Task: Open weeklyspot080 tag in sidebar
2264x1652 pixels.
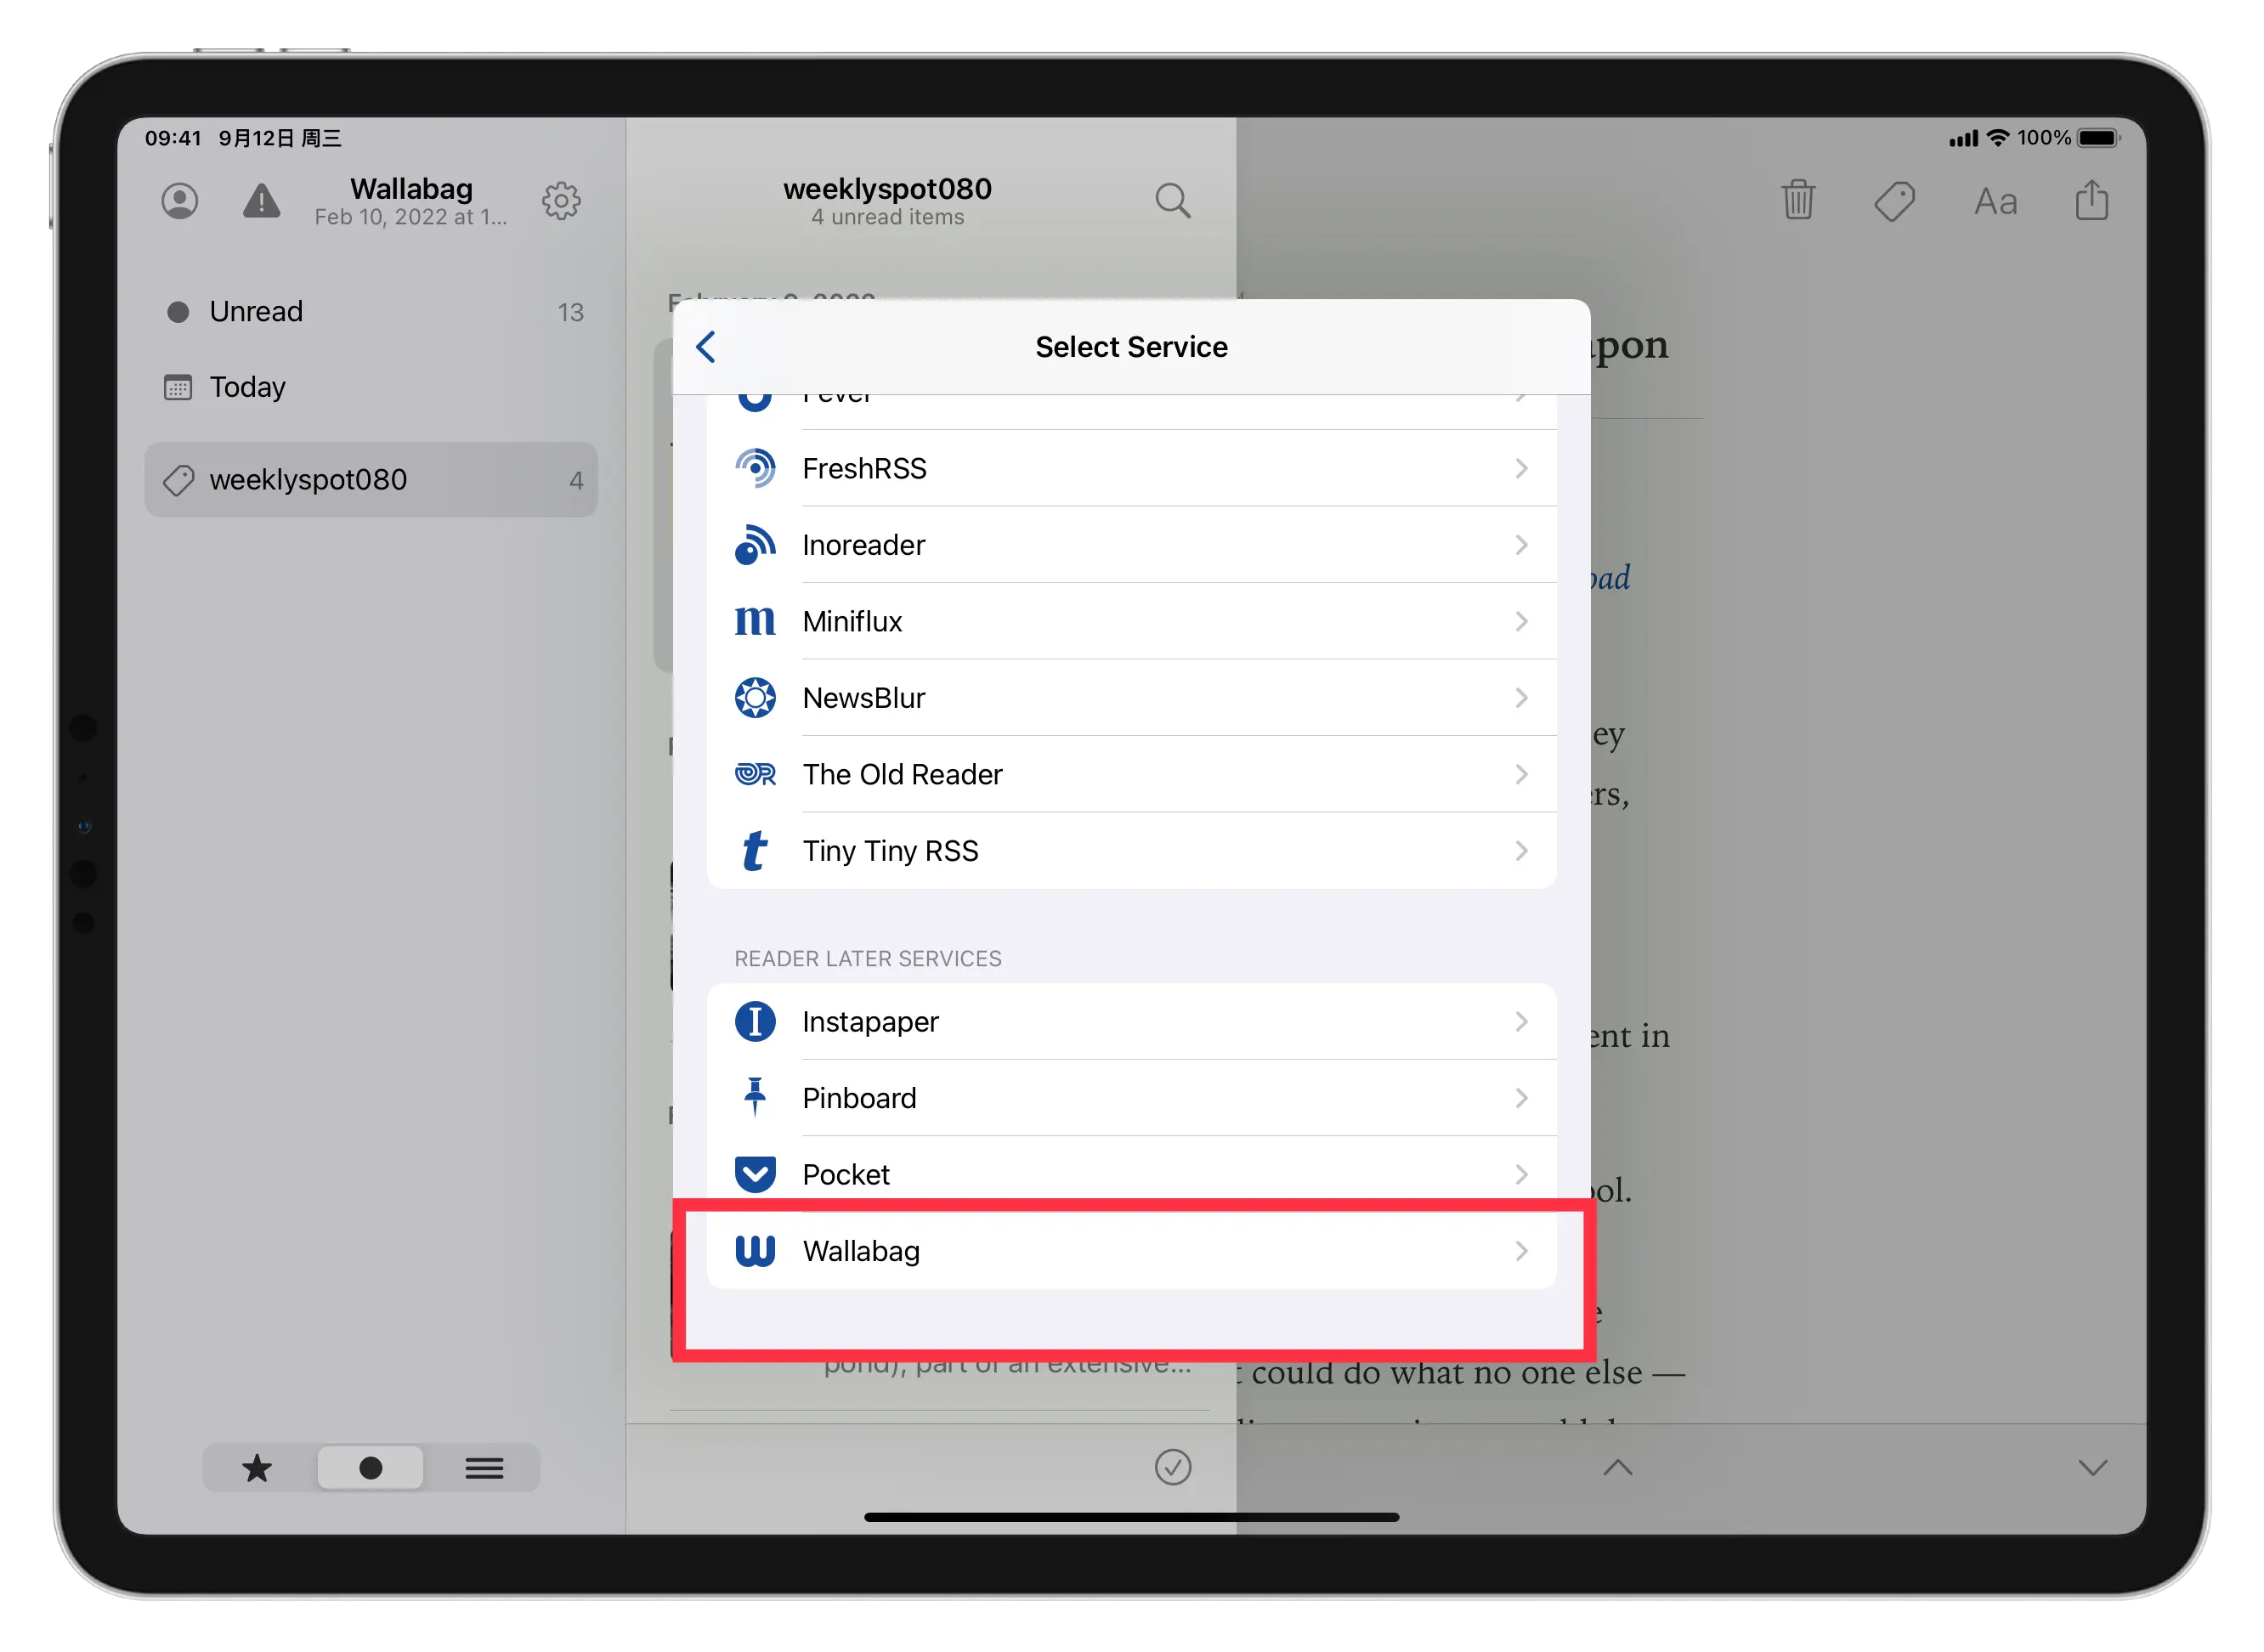Action: coord(371,480)
